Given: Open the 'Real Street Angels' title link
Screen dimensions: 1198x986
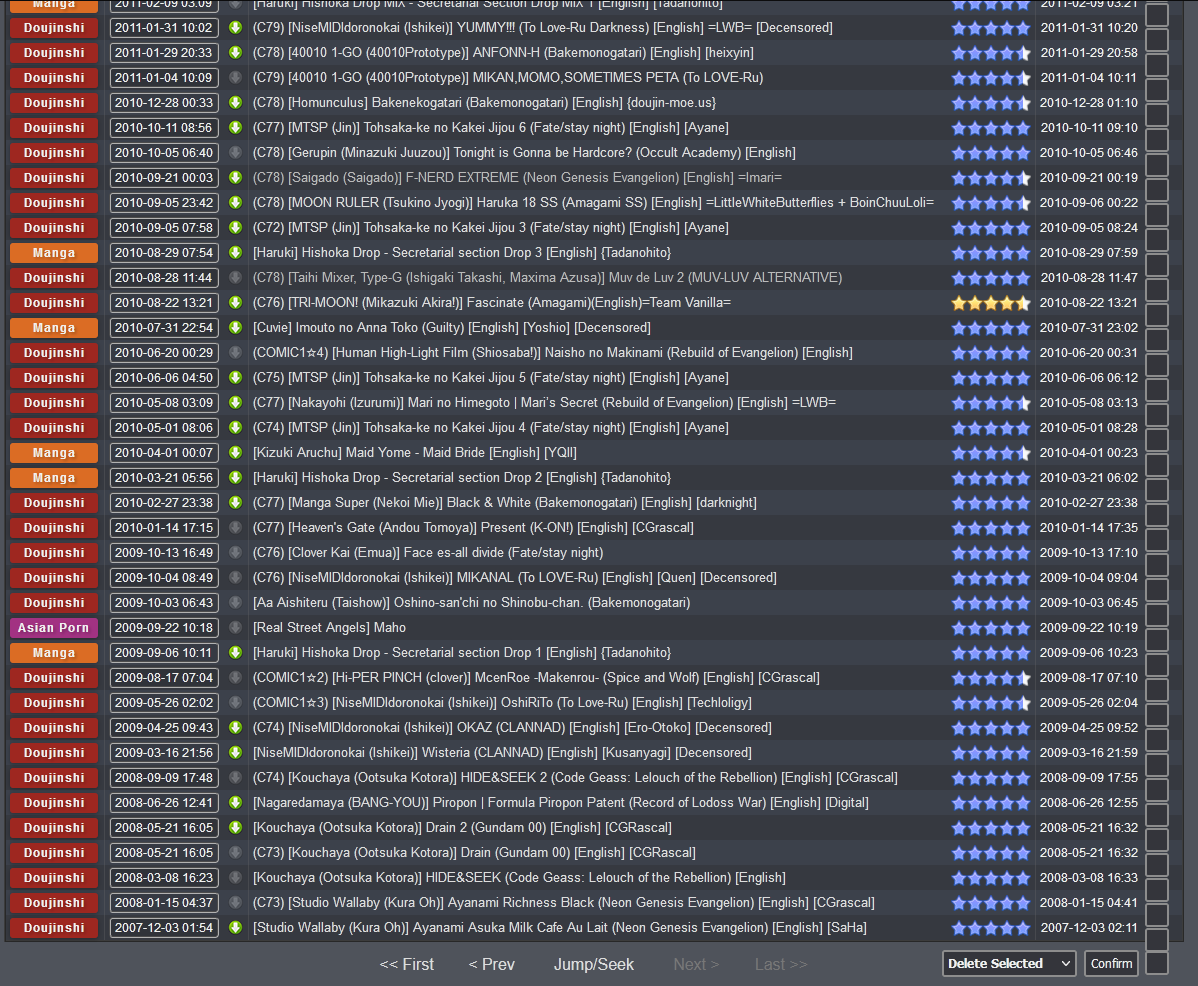Looking at the screenshot, I should [x=329, y=628].
